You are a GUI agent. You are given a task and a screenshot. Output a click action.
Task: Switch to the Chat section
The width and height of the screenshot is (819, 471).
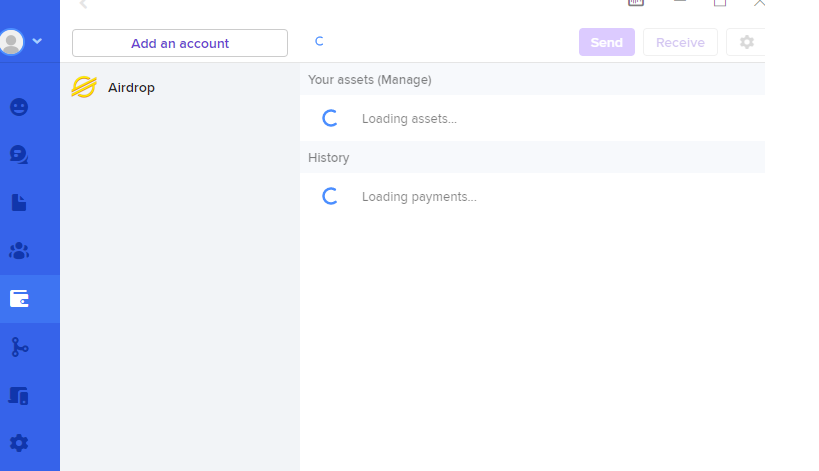pyautogui.click(x=19, y=155)
